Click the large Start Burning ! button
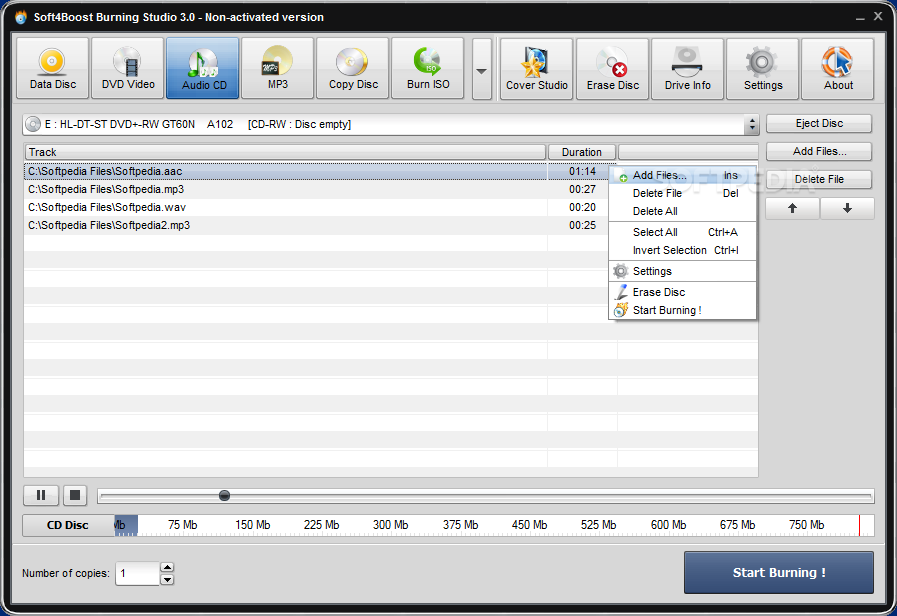897x616 pixels. point(779,573)
